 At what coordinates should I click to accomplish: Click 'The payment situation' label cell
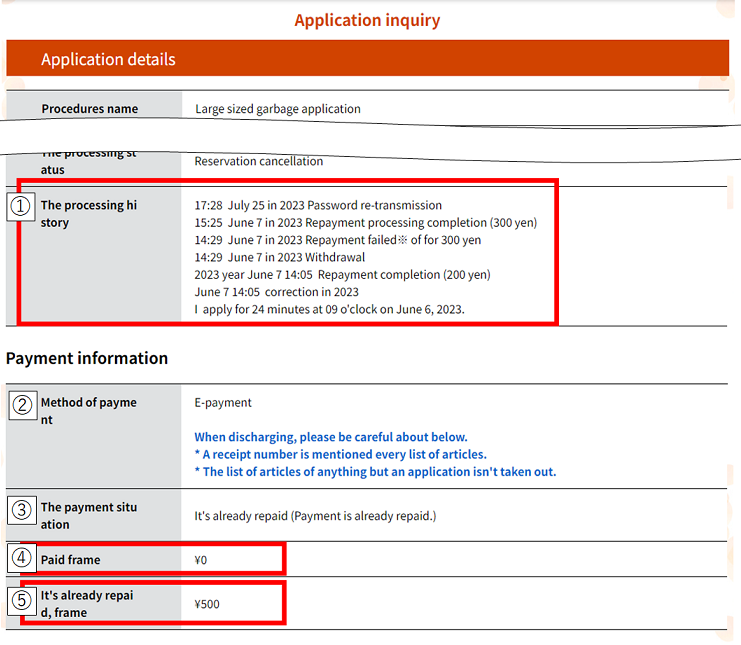(94, 515)
